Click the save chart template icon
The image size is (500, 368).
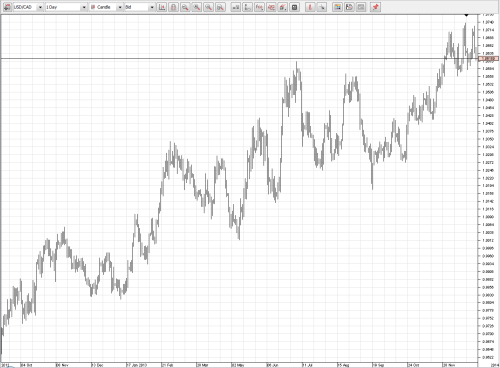349,7
